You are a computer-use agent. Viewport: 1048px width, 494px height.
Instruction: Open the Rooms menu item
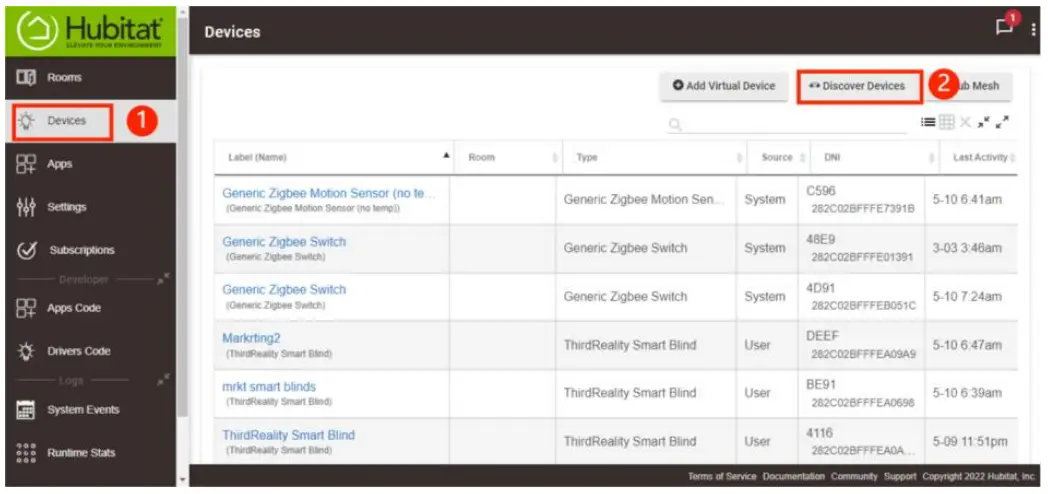click(x=64, y=77)
